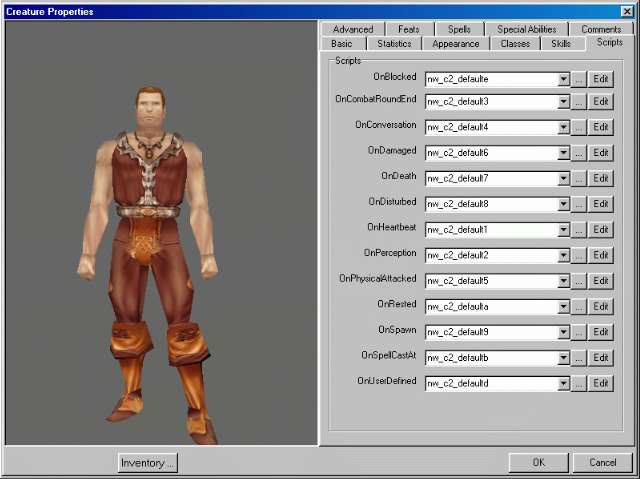
Task: Open the Statistics tab
Action: coord(394,44)
